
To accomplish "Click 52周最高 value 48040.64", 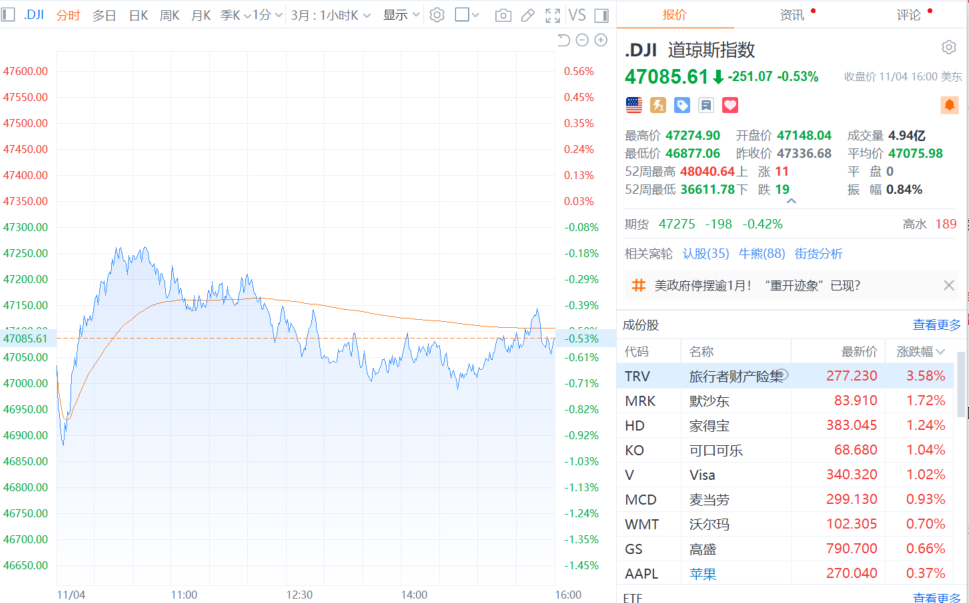I will [x=708, y=171].
